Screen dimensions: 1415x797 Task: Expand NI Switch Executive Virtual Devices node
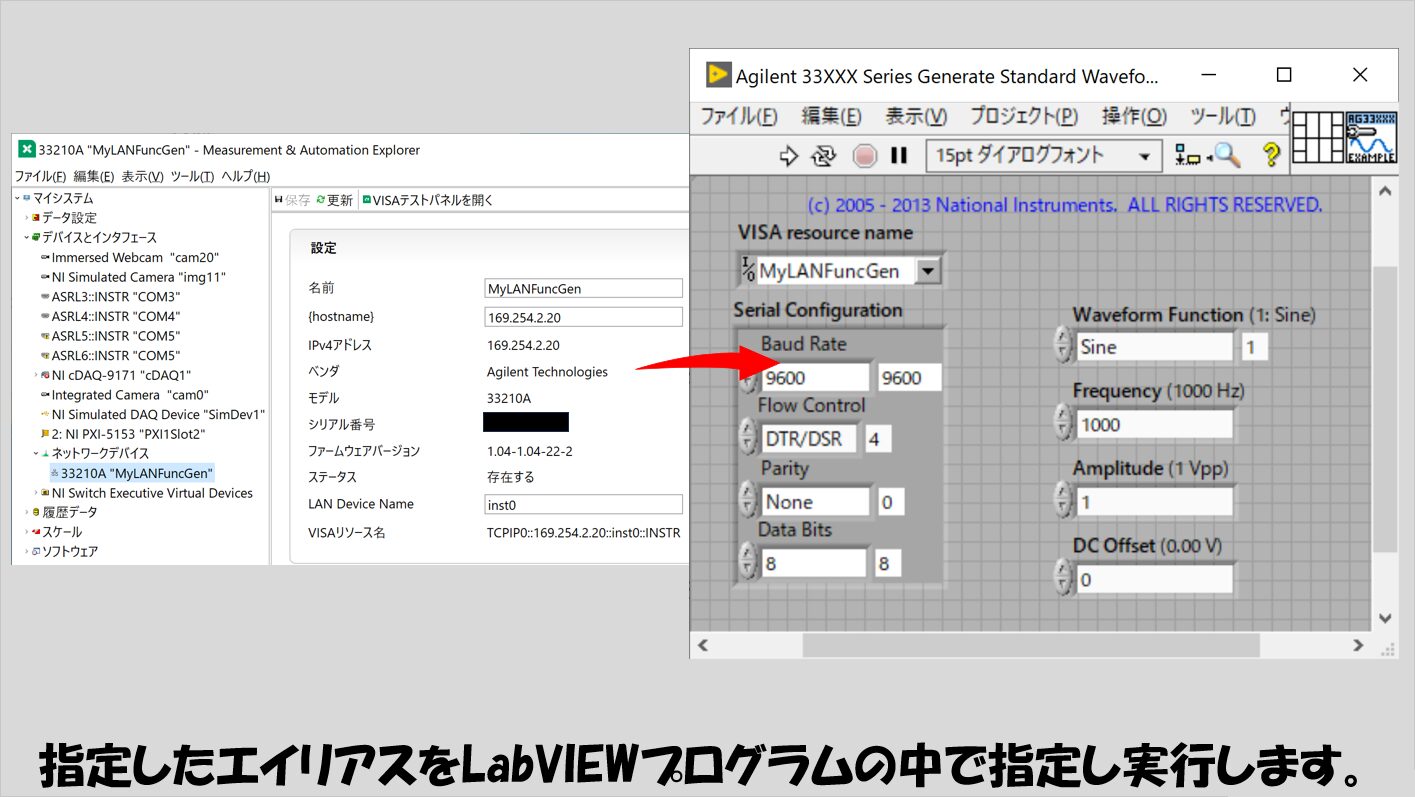pos(36,493)
